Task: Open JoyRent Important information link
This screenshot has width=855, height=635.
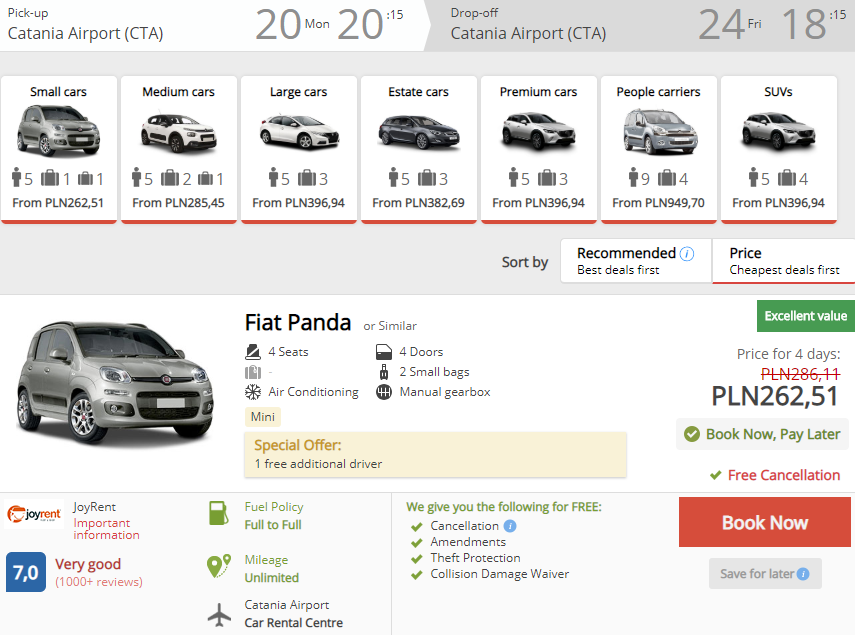Action: (106, 529)
